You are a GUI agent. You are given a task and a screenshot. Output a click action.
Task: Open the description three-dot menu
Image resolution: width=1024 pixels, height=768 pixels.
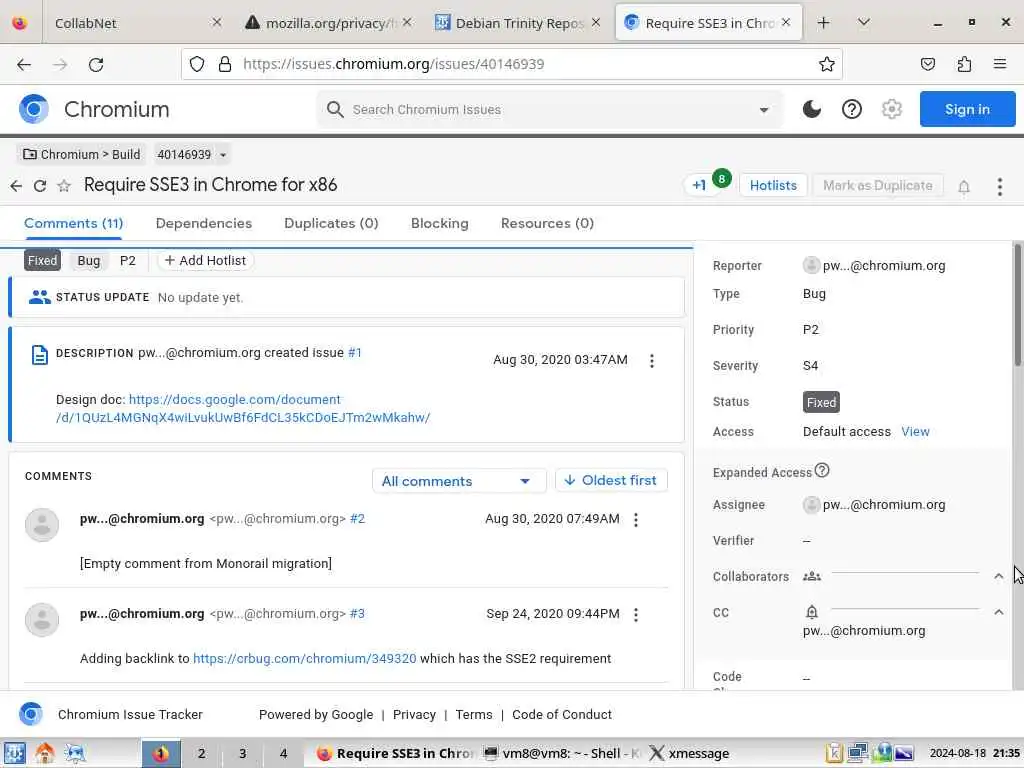pyautogui.click(x=651, y=360)
